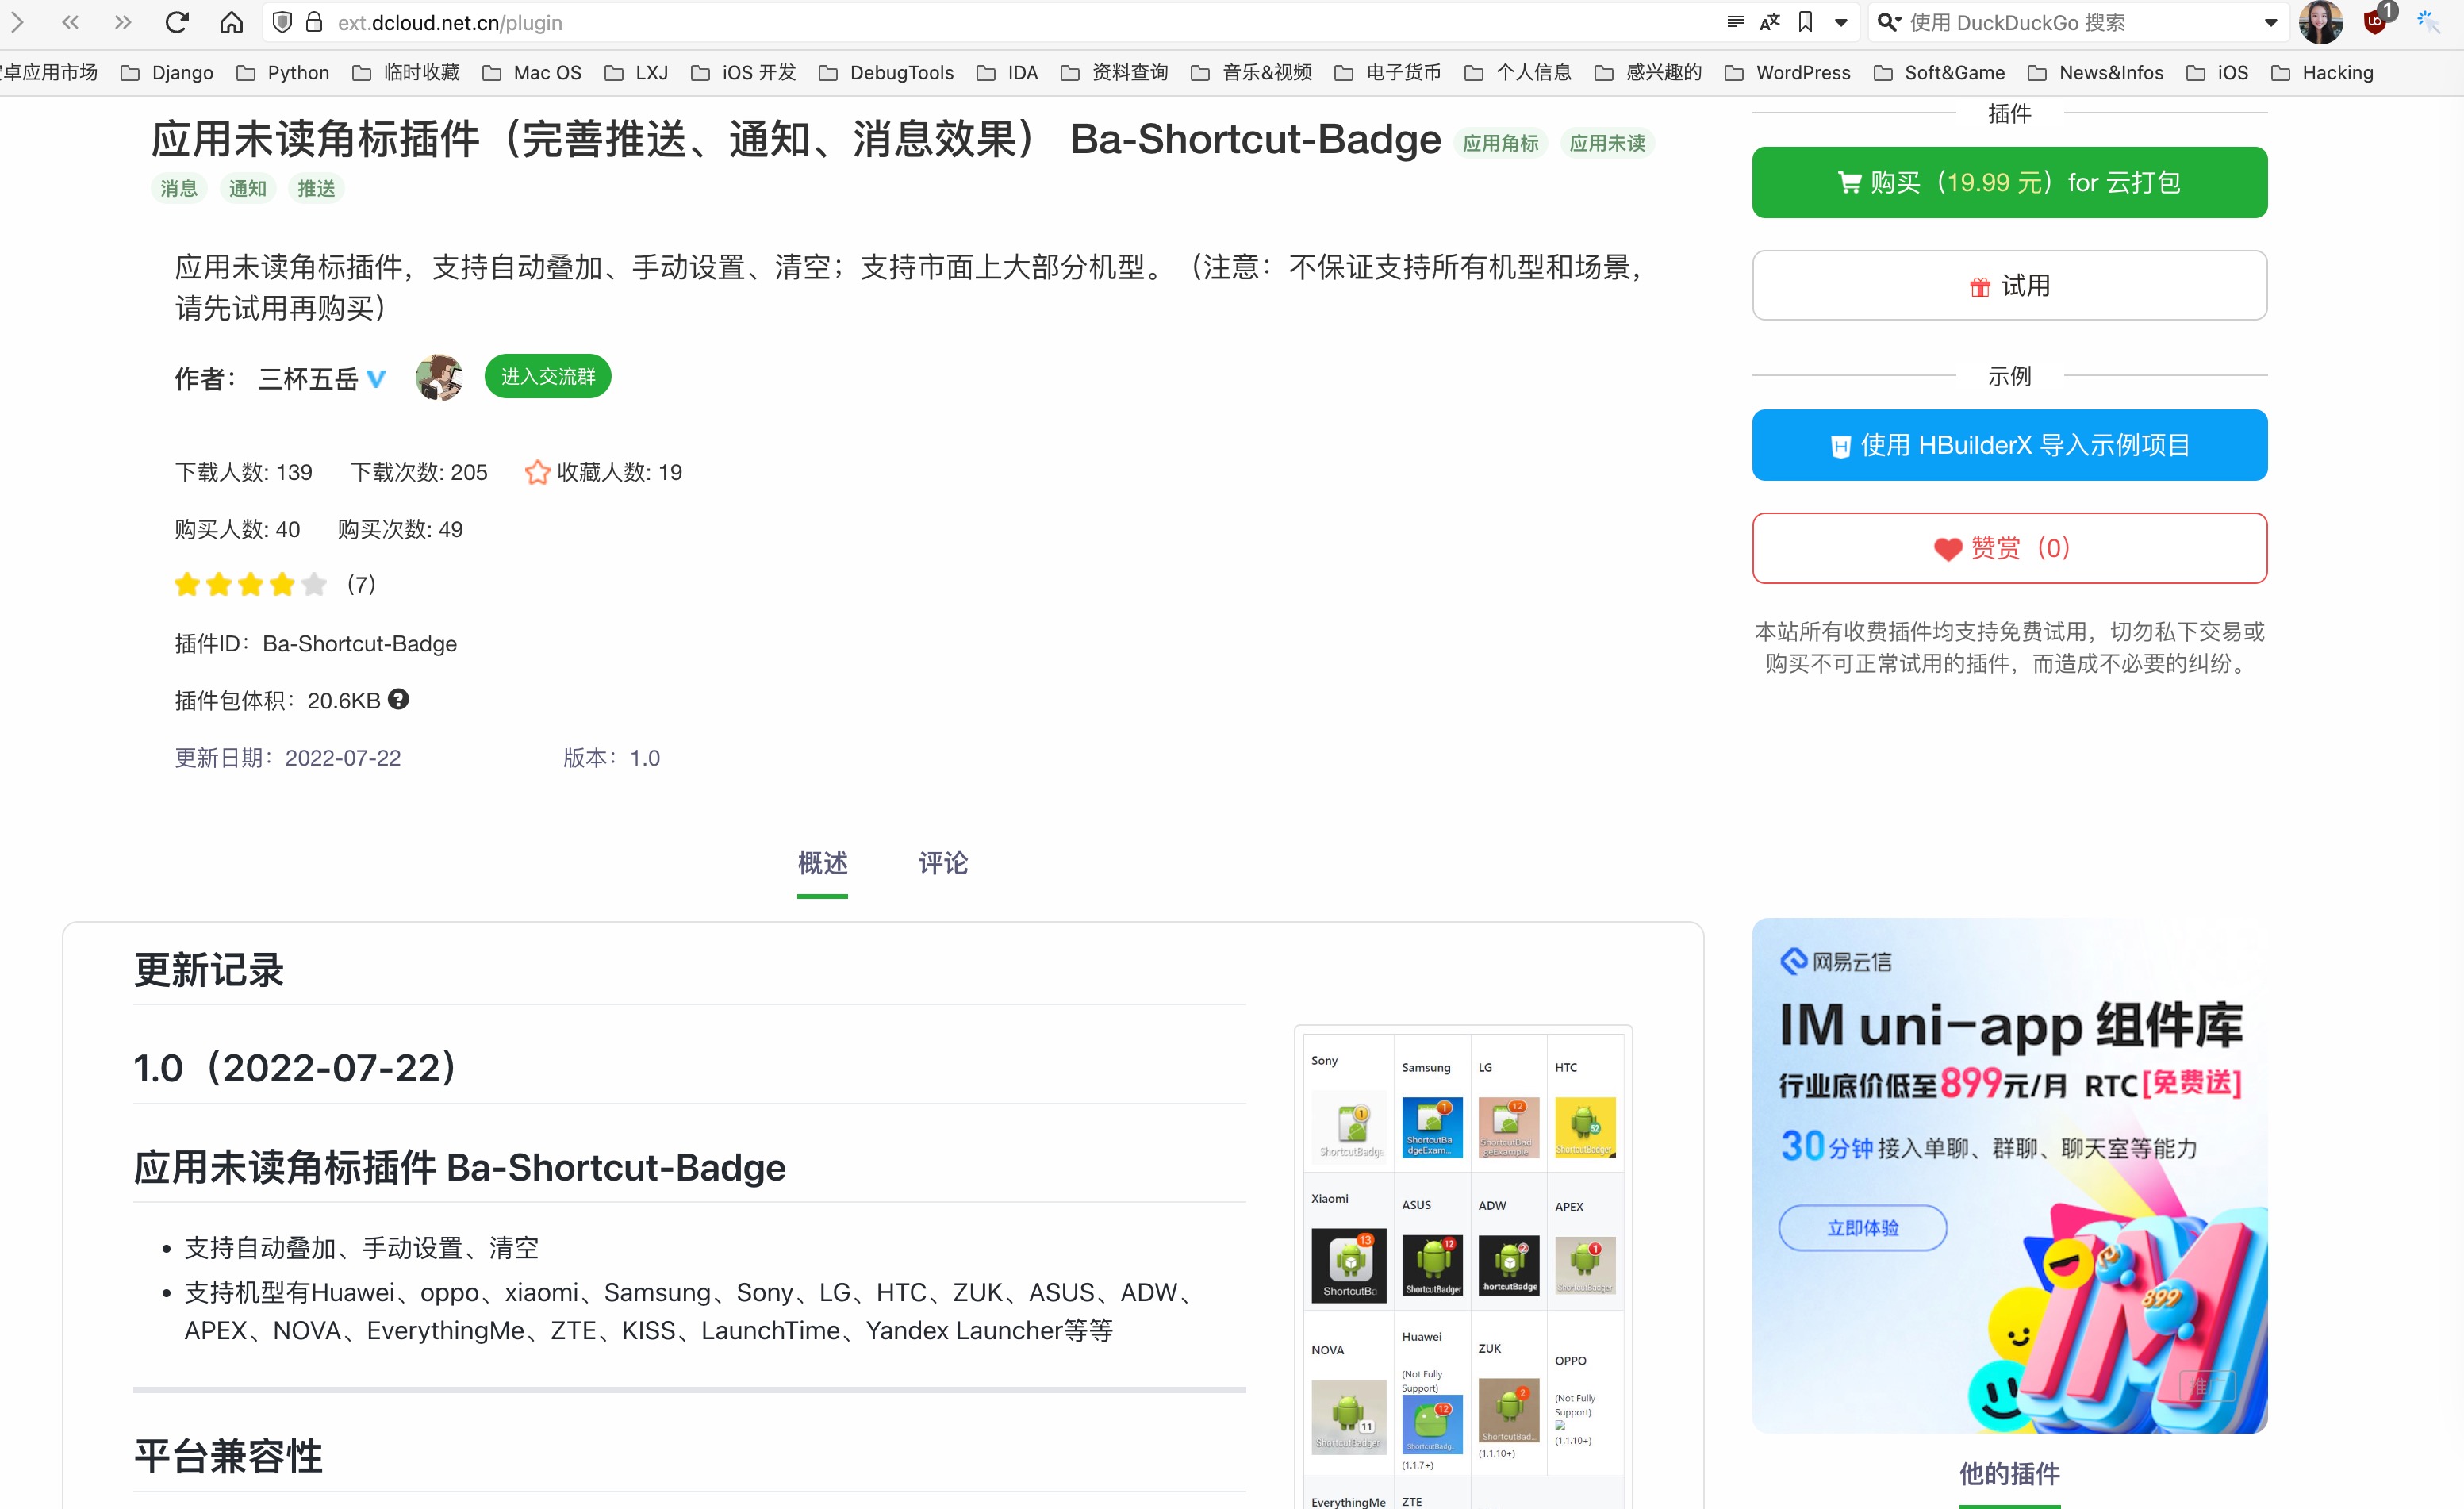Image resolution: width=2464 pixels, height=1509 pixels.
Task: Select the 概述 tab
Action: [822, 862]
